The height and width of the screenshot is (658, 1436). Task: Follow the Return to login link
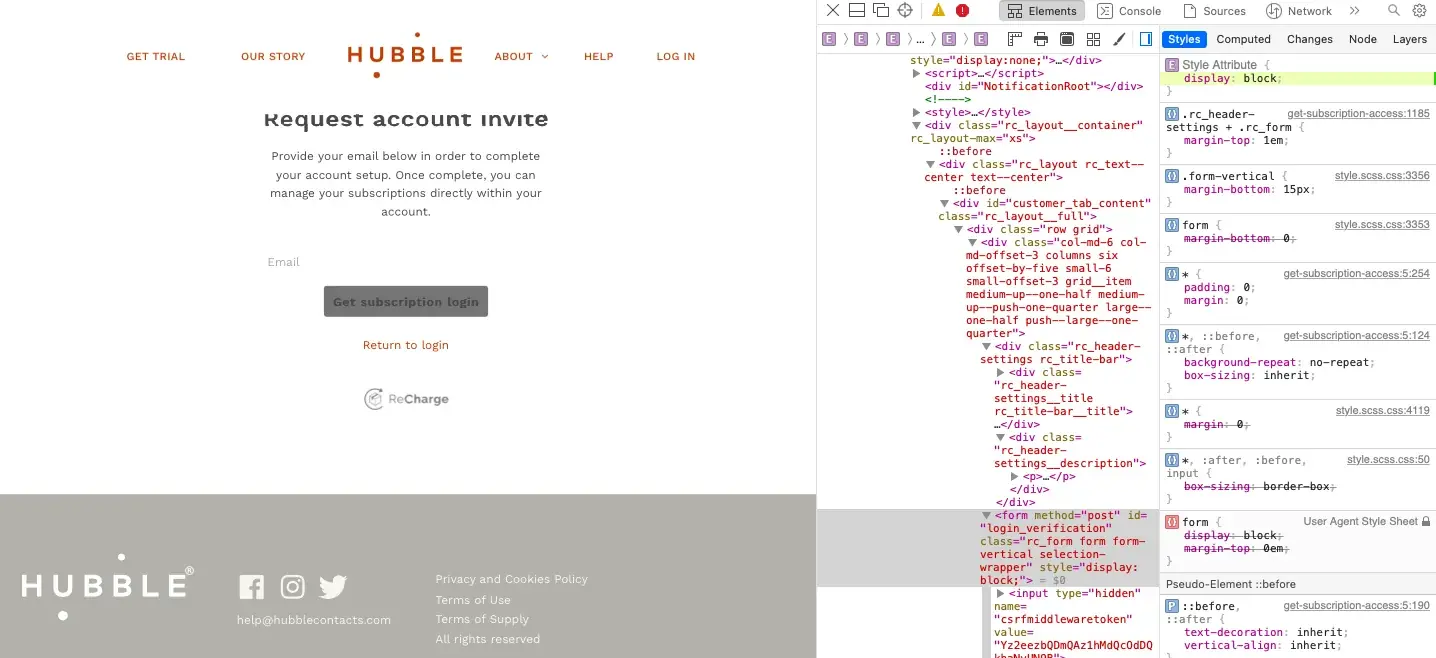pyautogui.click(x=406, y=345)
